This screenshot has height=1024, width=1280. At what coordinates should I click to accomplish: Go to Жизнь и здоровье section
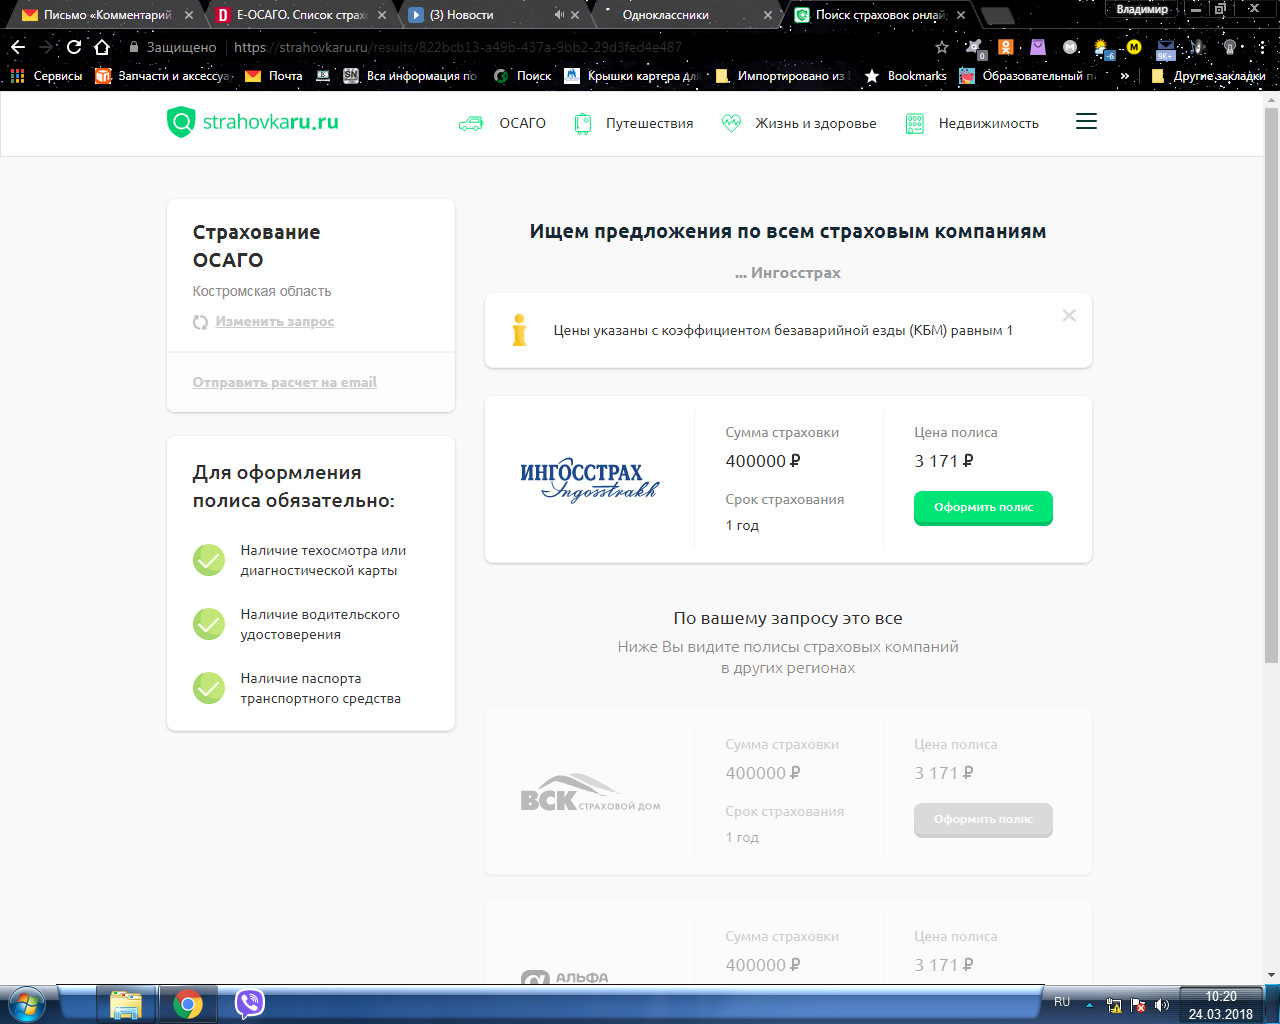[799, 123]
